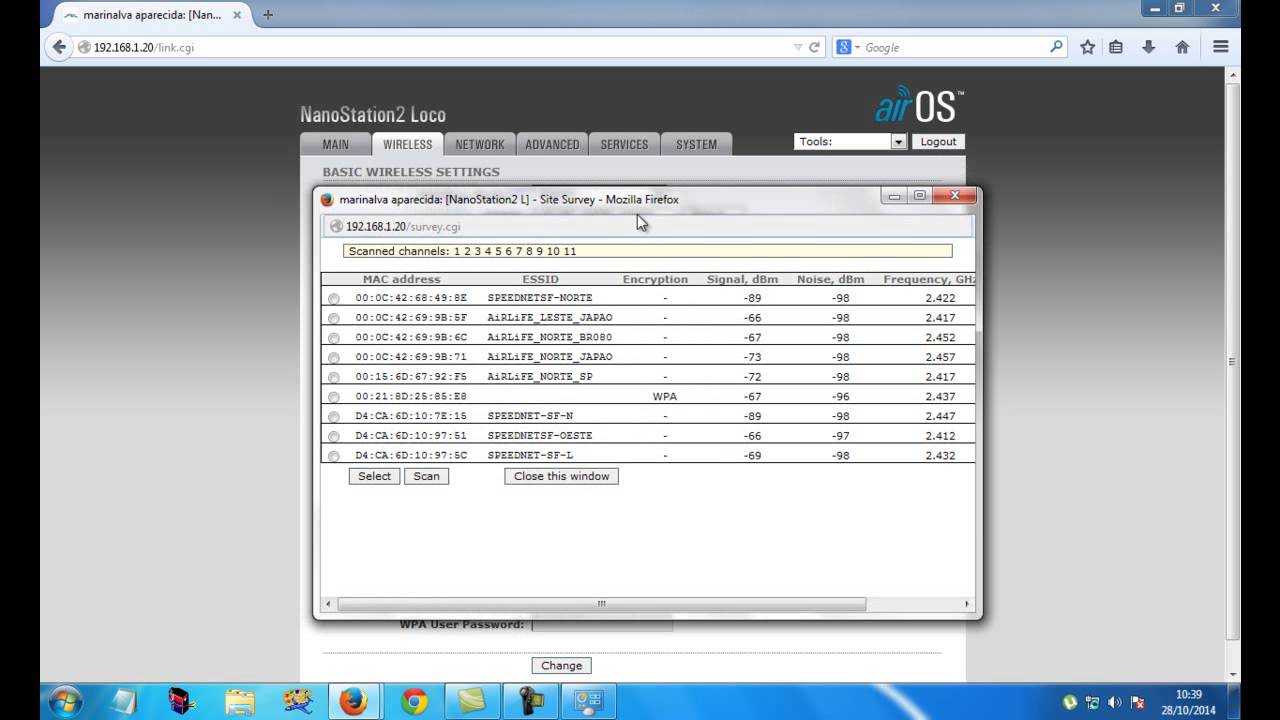
Task: Click scroll right arrow in Site Survey
Action: tap(967, 604)
